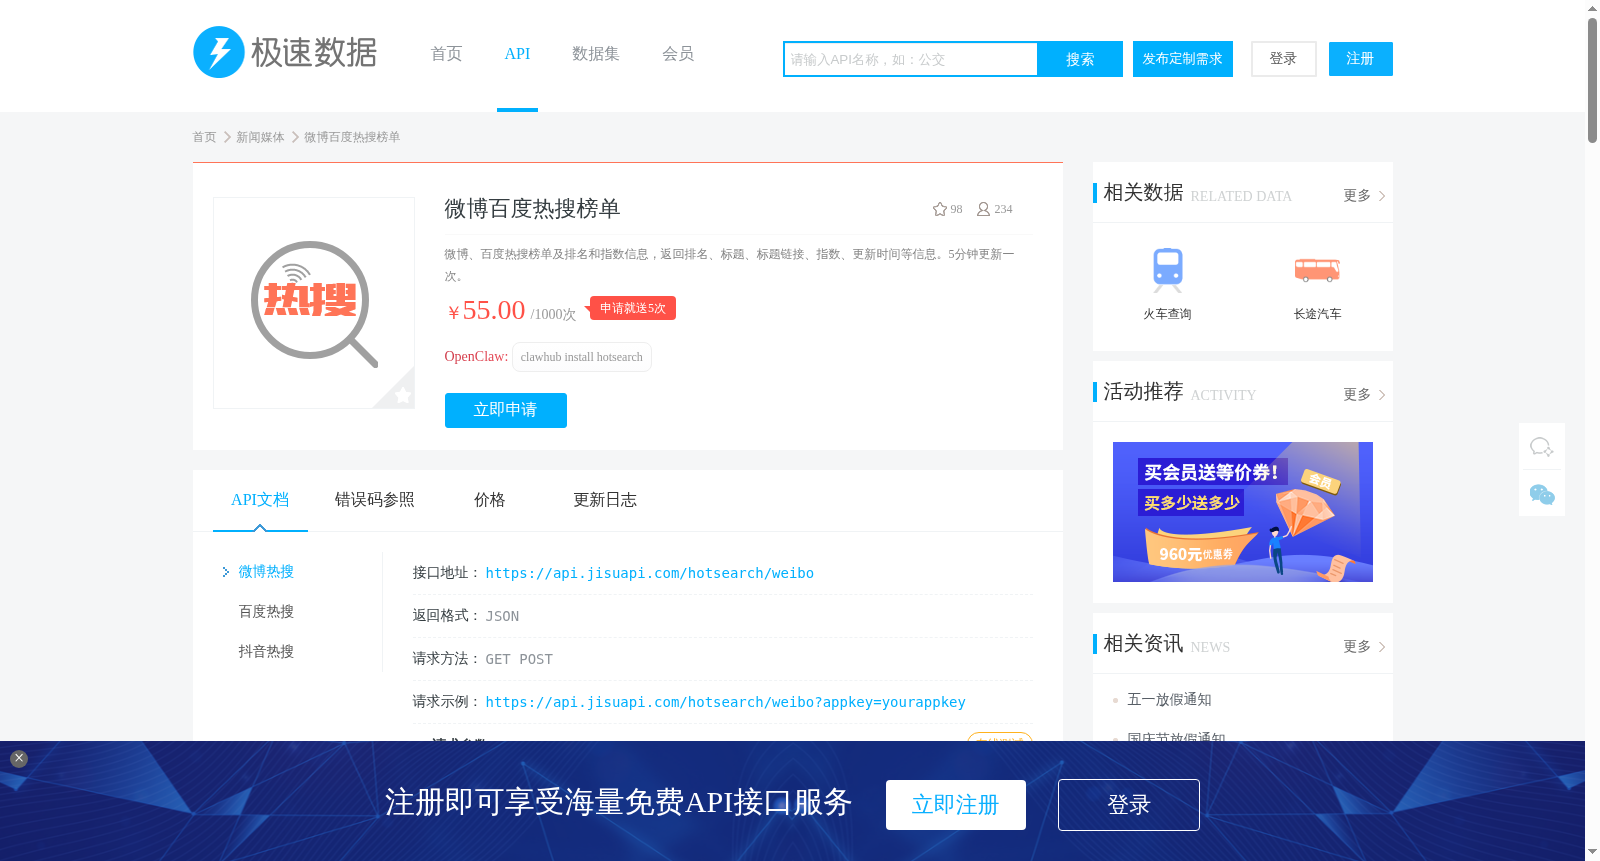Click the online chat bubble icon
The image size is (1600, 861).
tap(1542, 447)
